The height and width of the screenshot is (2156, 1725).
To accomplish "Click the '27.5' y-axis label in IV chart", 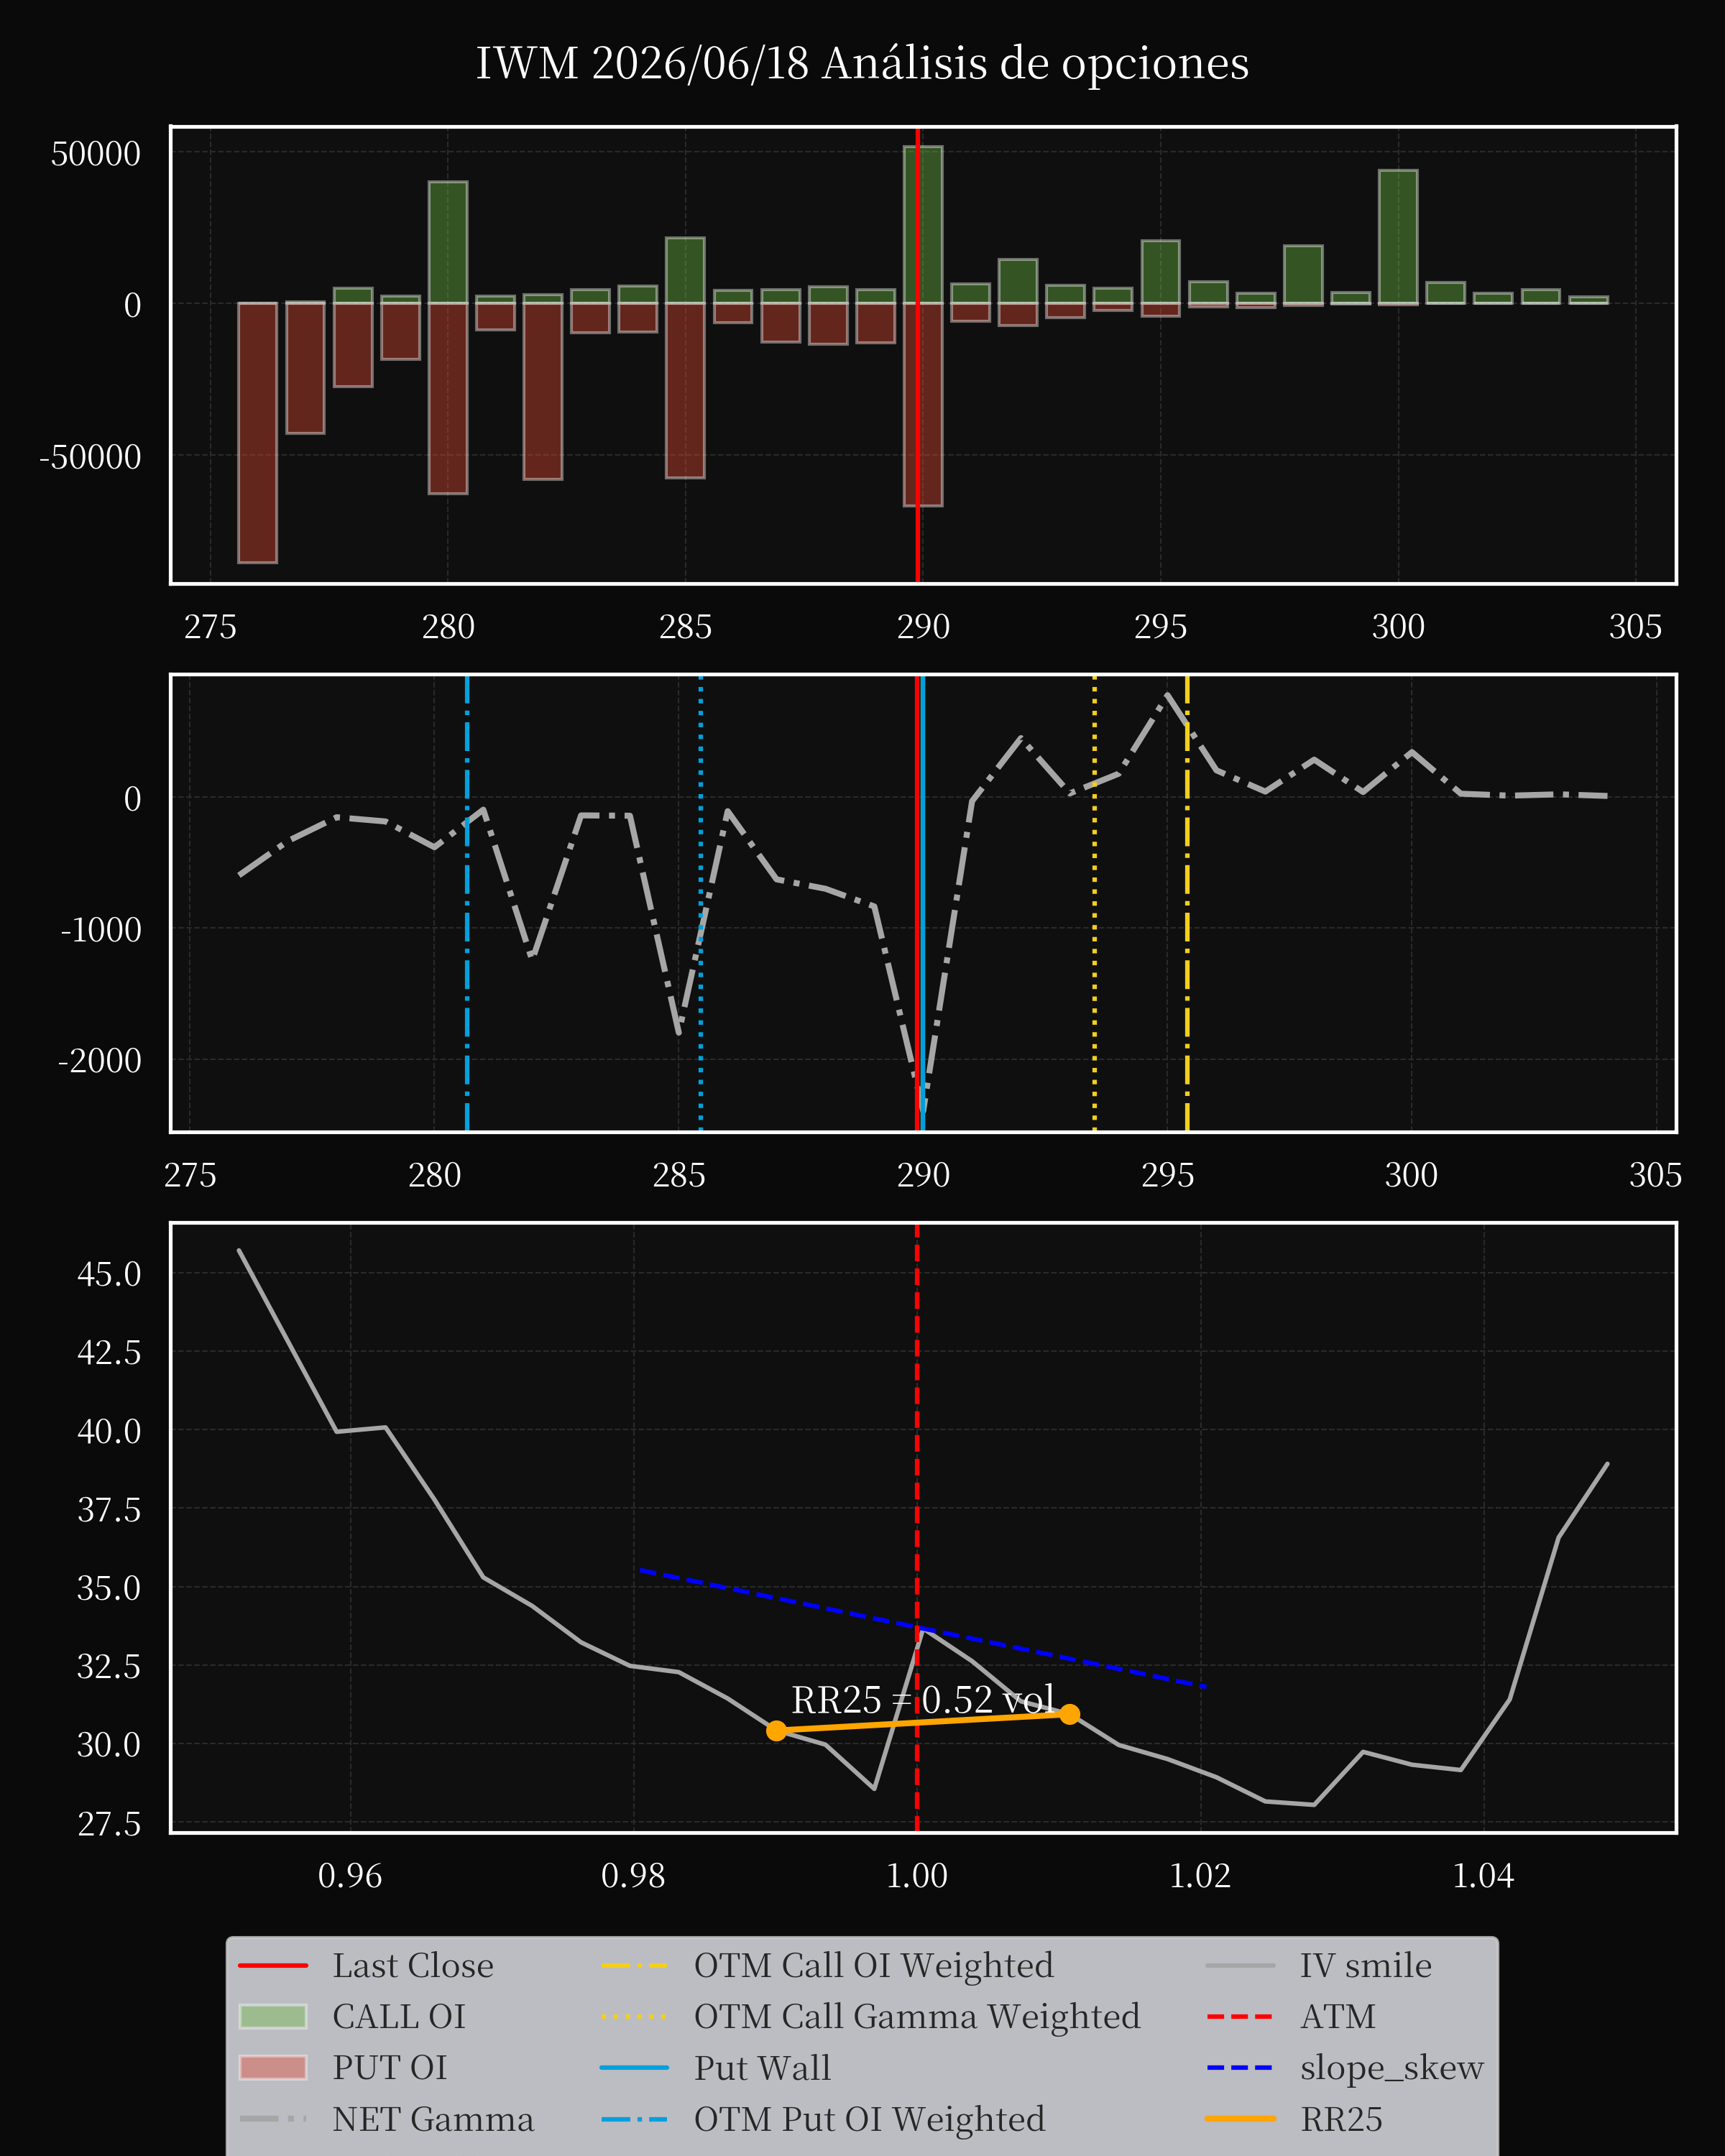I will coord(109,1824).
